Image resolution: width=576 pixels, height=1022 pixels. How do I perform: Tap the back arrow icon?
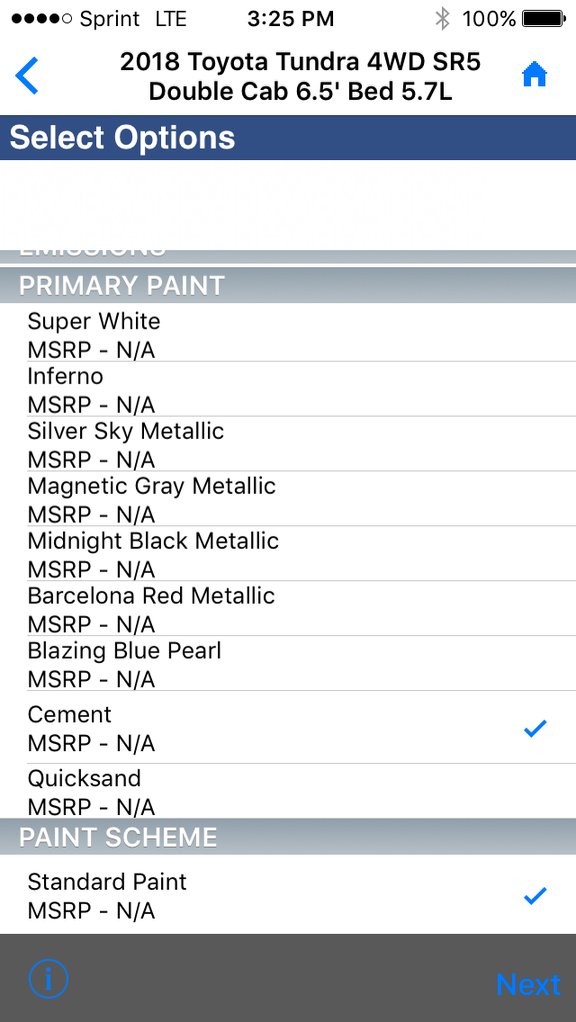click(27, 76)
